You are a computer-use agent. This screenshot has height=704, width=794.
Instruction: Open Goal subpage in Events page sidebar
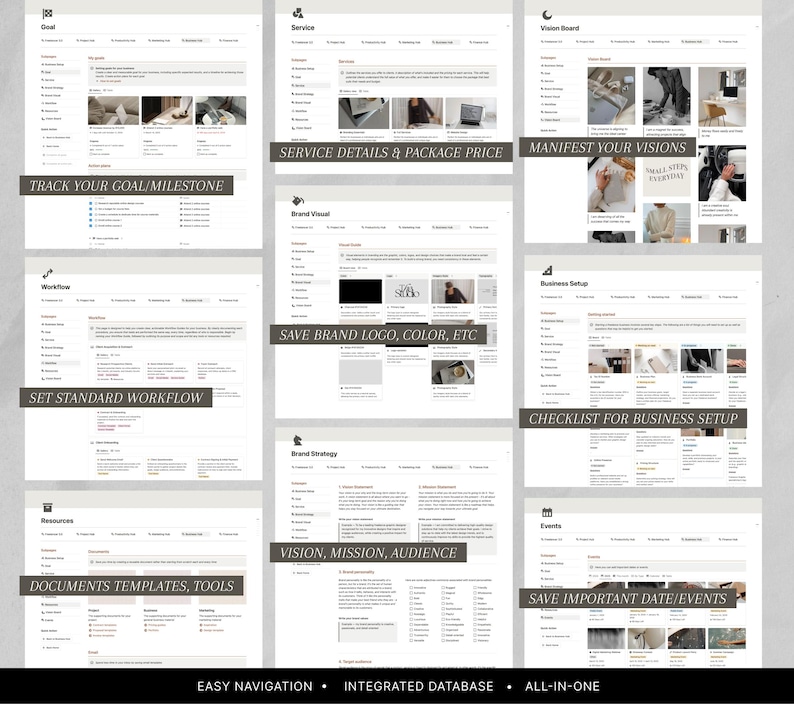coord(546,571)
